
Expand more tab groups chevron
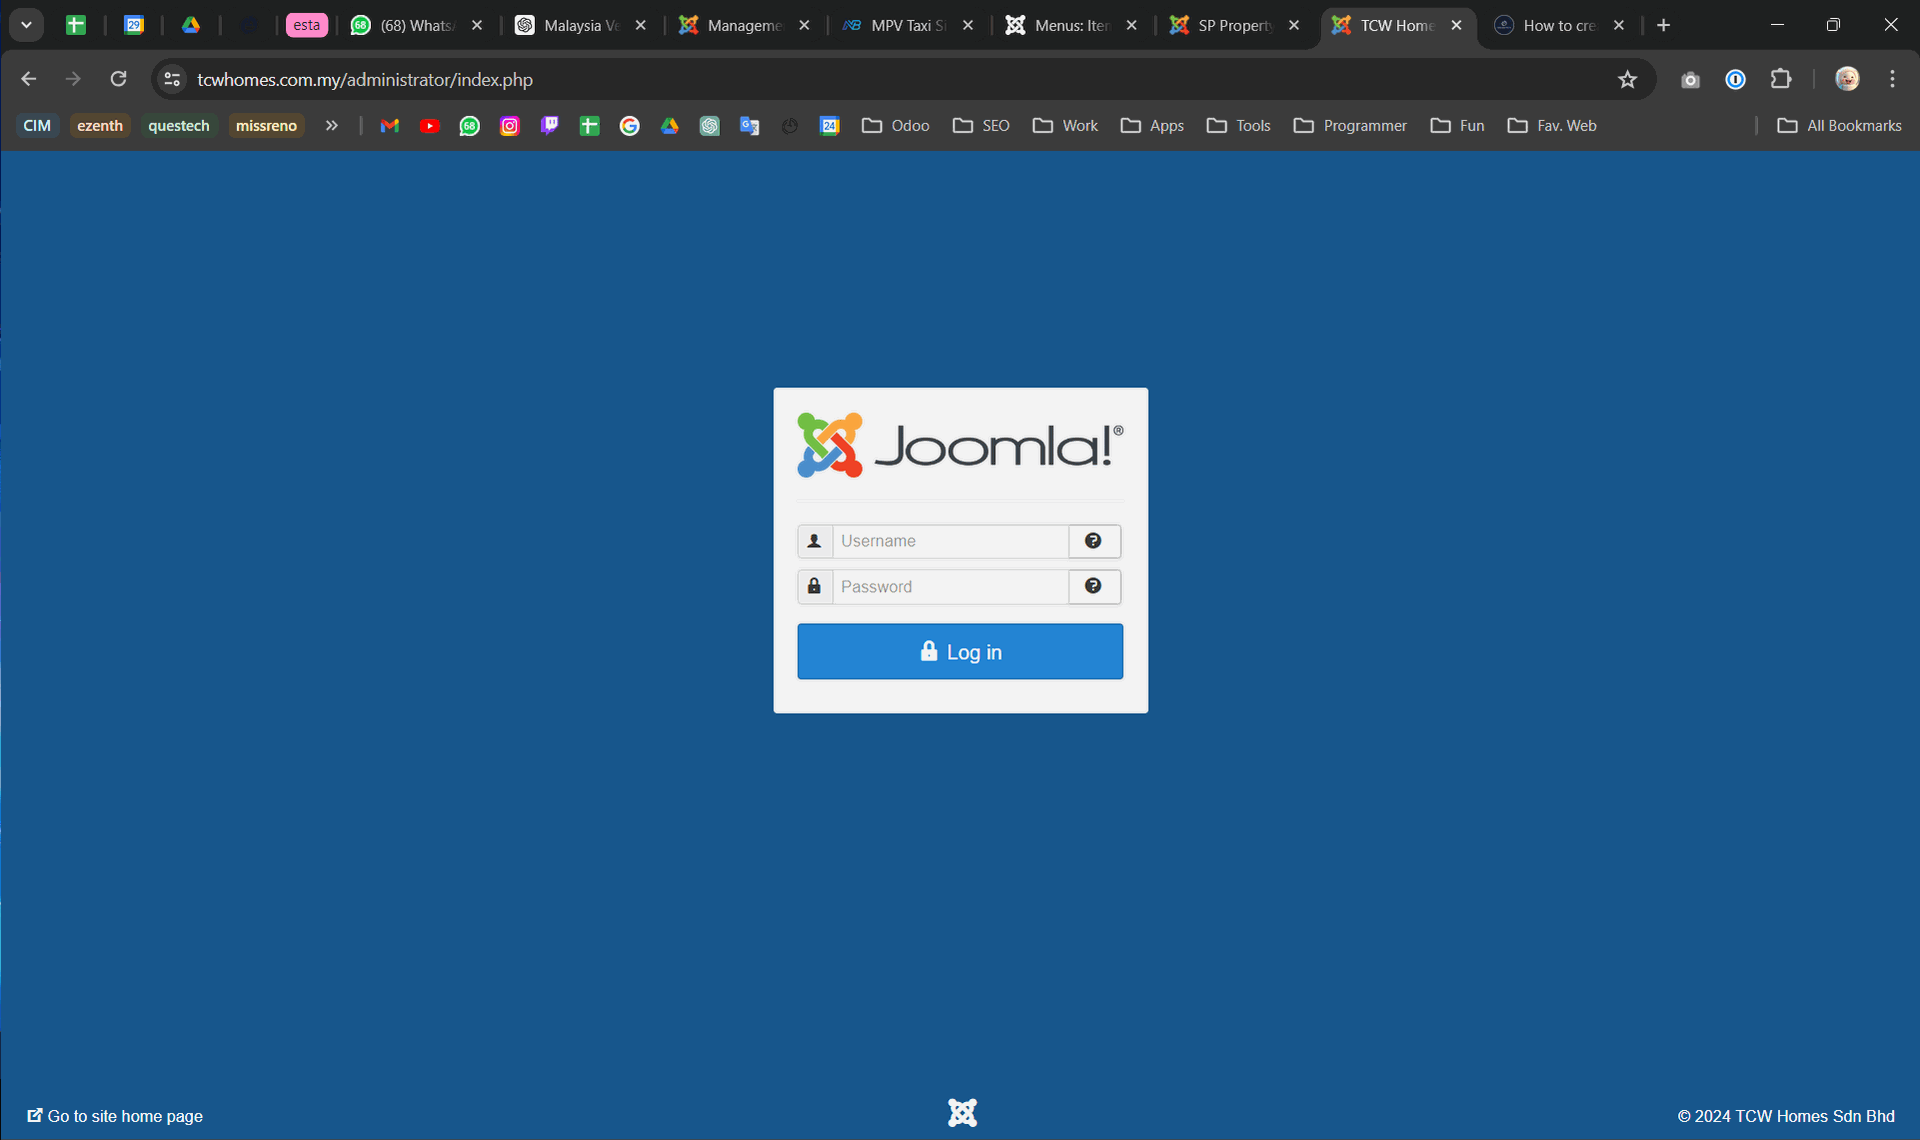click(332, 125)
